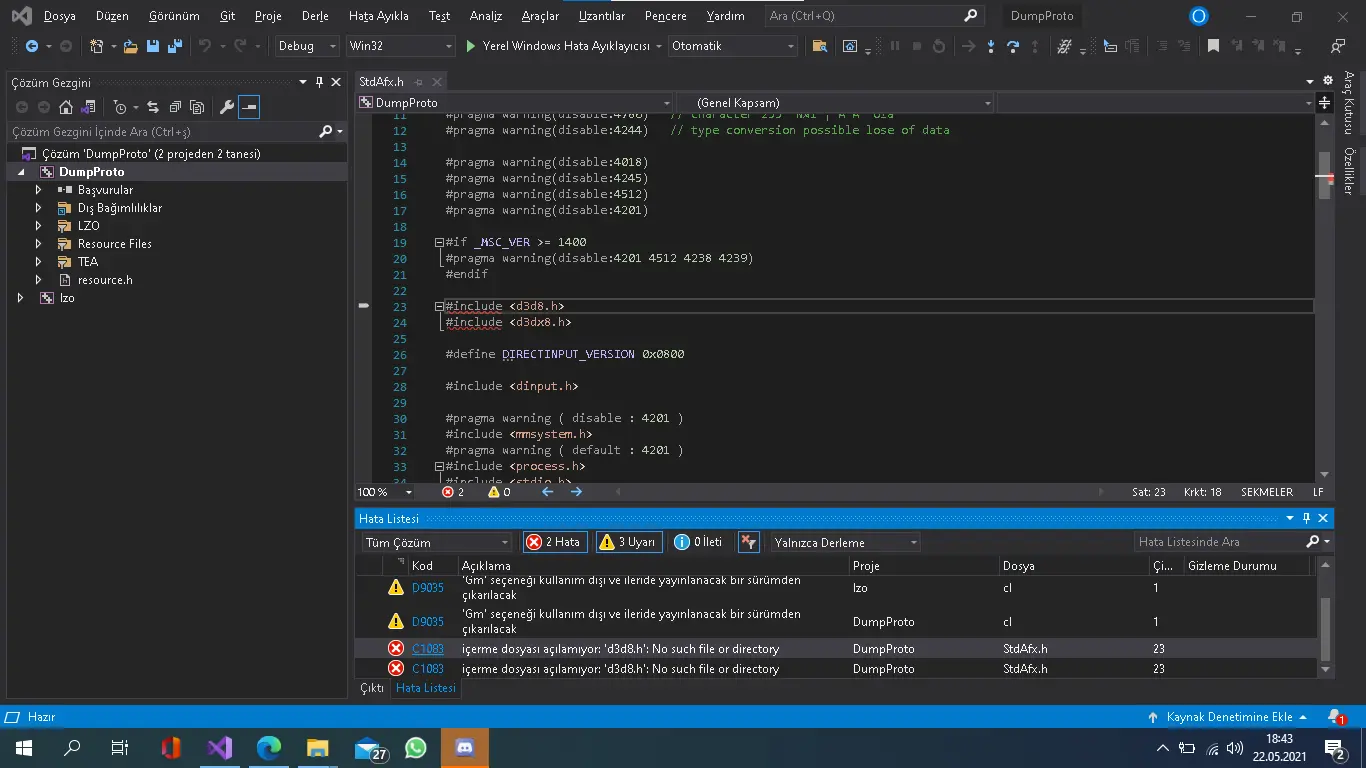Image resolution: width=1366 pixels, height=768 pixels.
Task: Open the Derle menu
Action: tap(315, 16)
